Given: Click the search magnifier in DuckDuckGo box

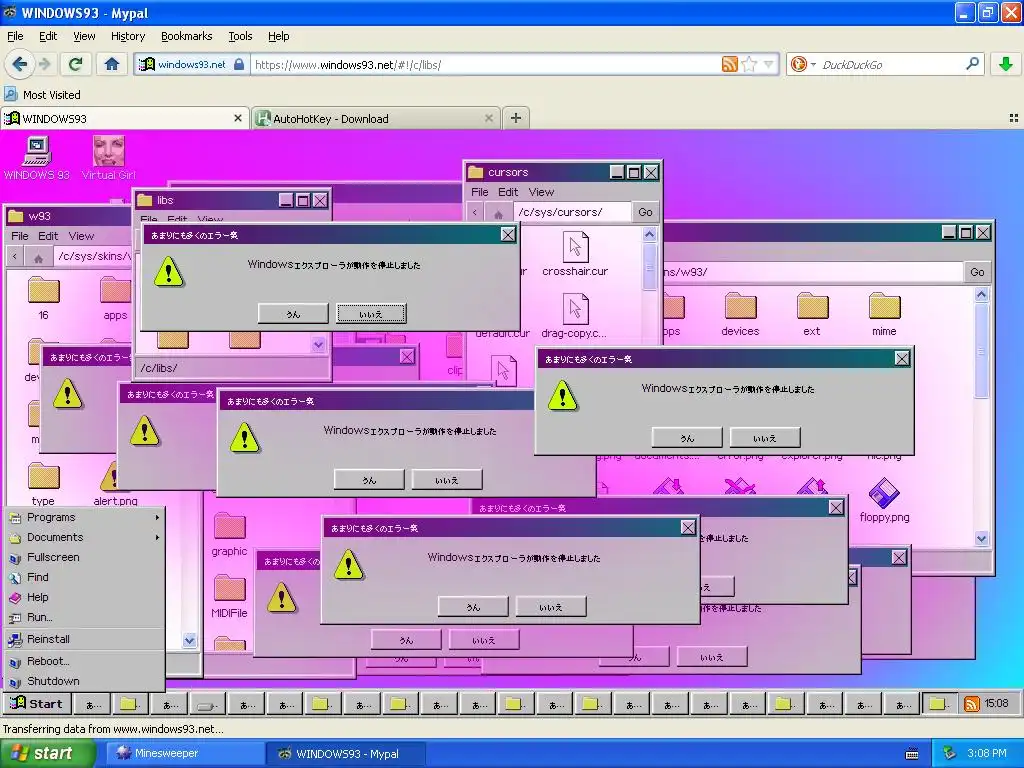Looking at the screenshot, I should pos(972,64).
